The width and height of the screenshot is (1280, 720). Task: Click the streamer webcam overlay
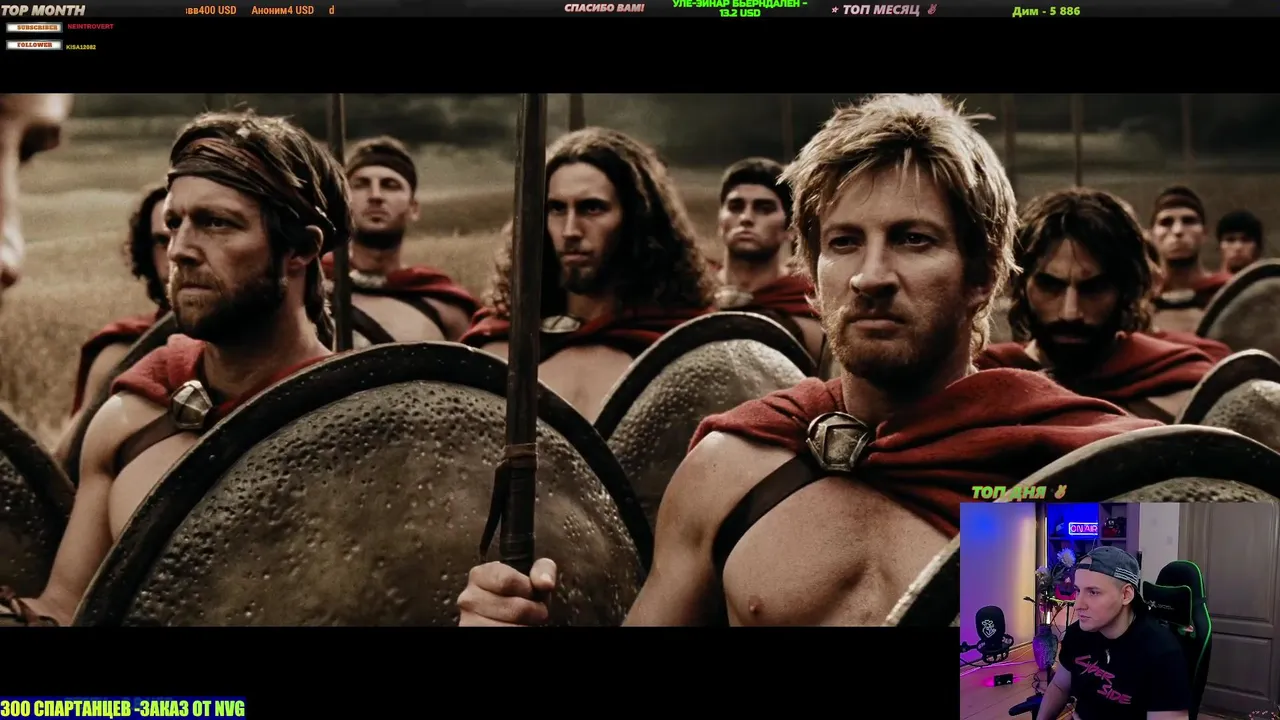pyautogui.click(x=1120, y=611)
